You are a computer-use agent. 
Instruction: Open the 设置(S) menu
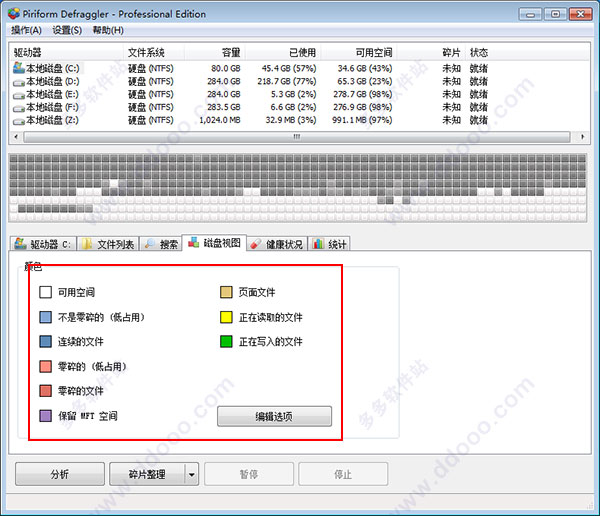click(x=67, y=30)
